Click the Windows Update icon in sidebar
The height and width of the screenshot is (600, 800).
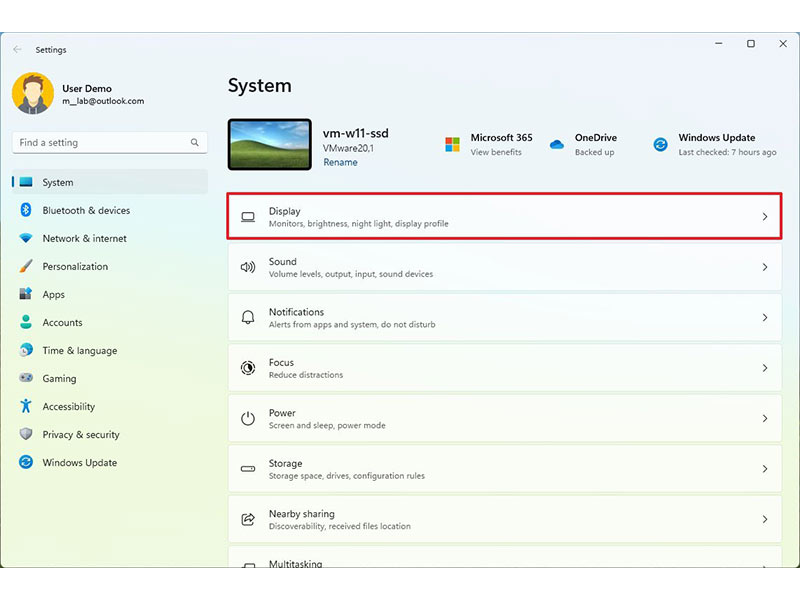(26, 462)
